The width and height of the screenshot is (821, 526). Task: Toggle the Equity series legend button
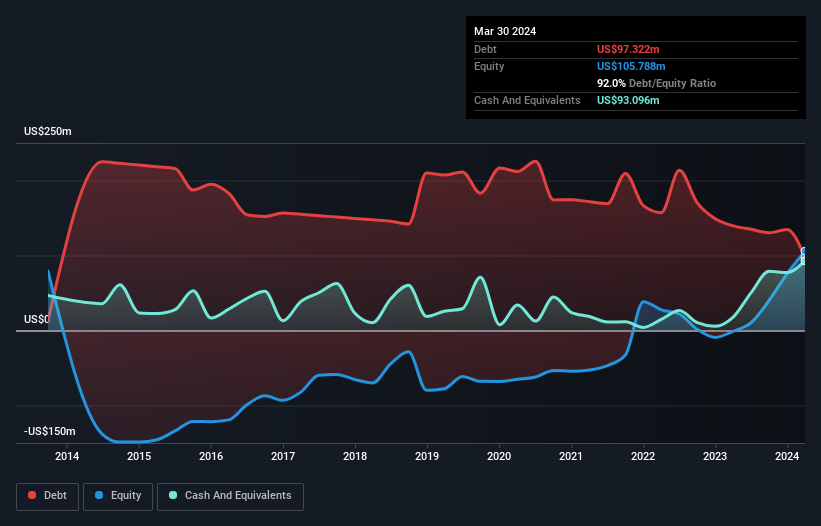point(118,496)
